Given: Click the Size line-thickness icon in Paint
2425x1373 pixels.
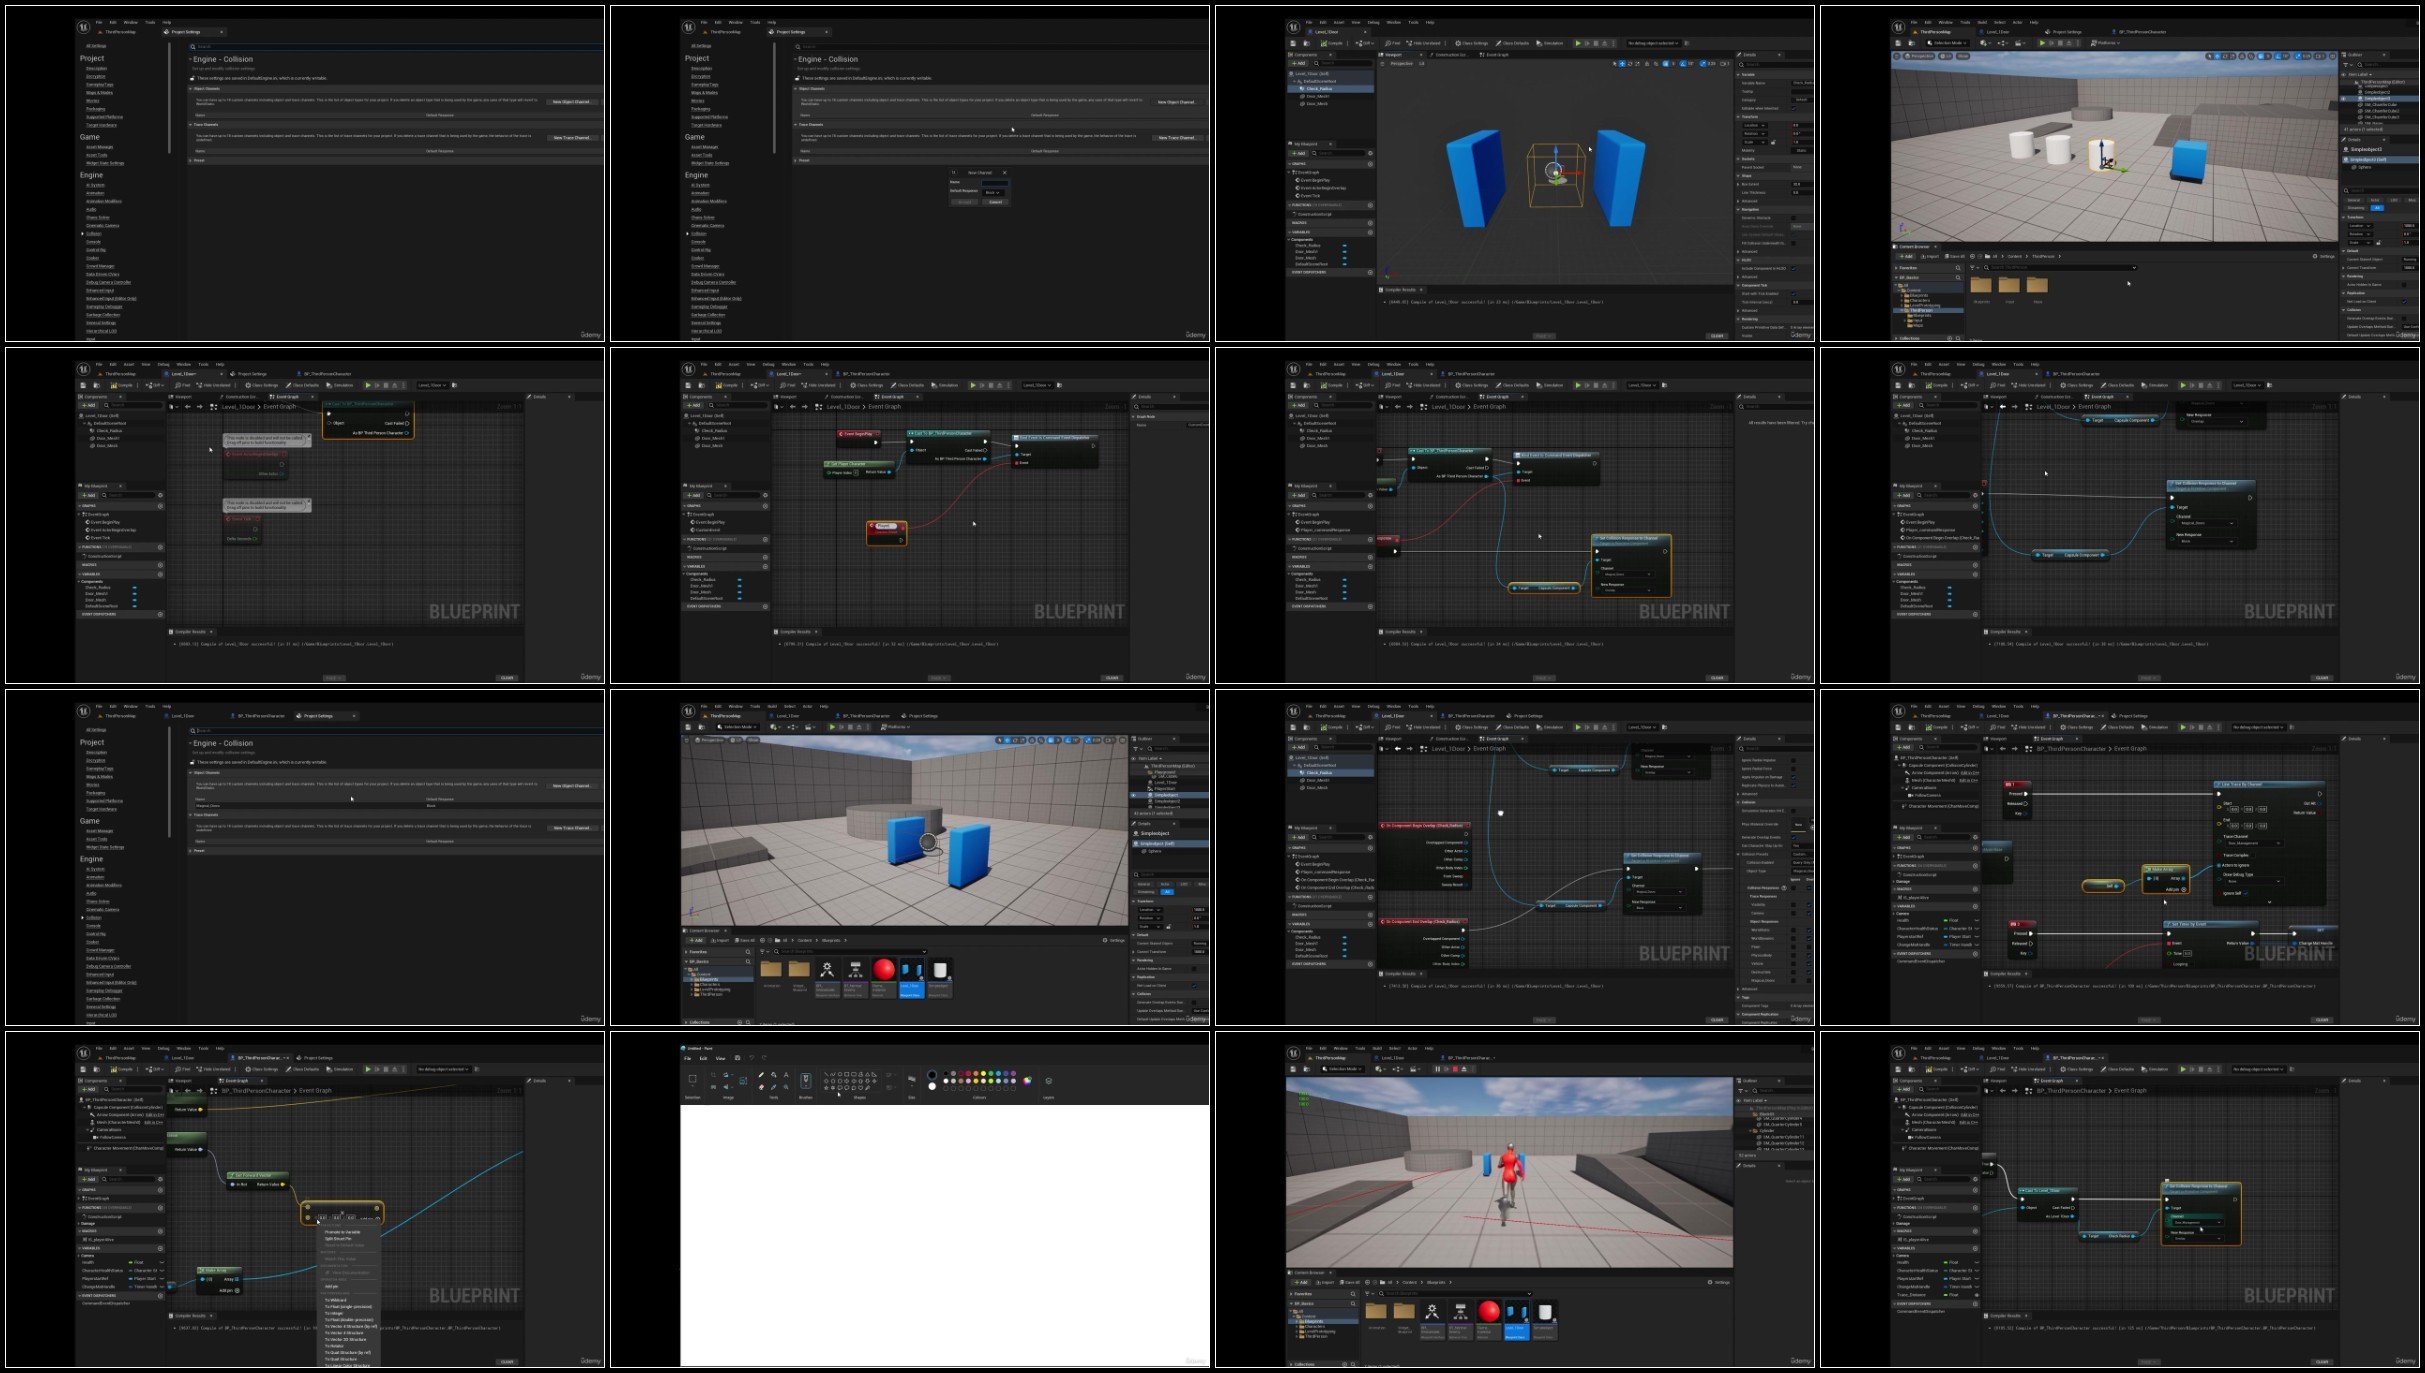Looking at the screenshot, I should click(x=912, y=1079).
